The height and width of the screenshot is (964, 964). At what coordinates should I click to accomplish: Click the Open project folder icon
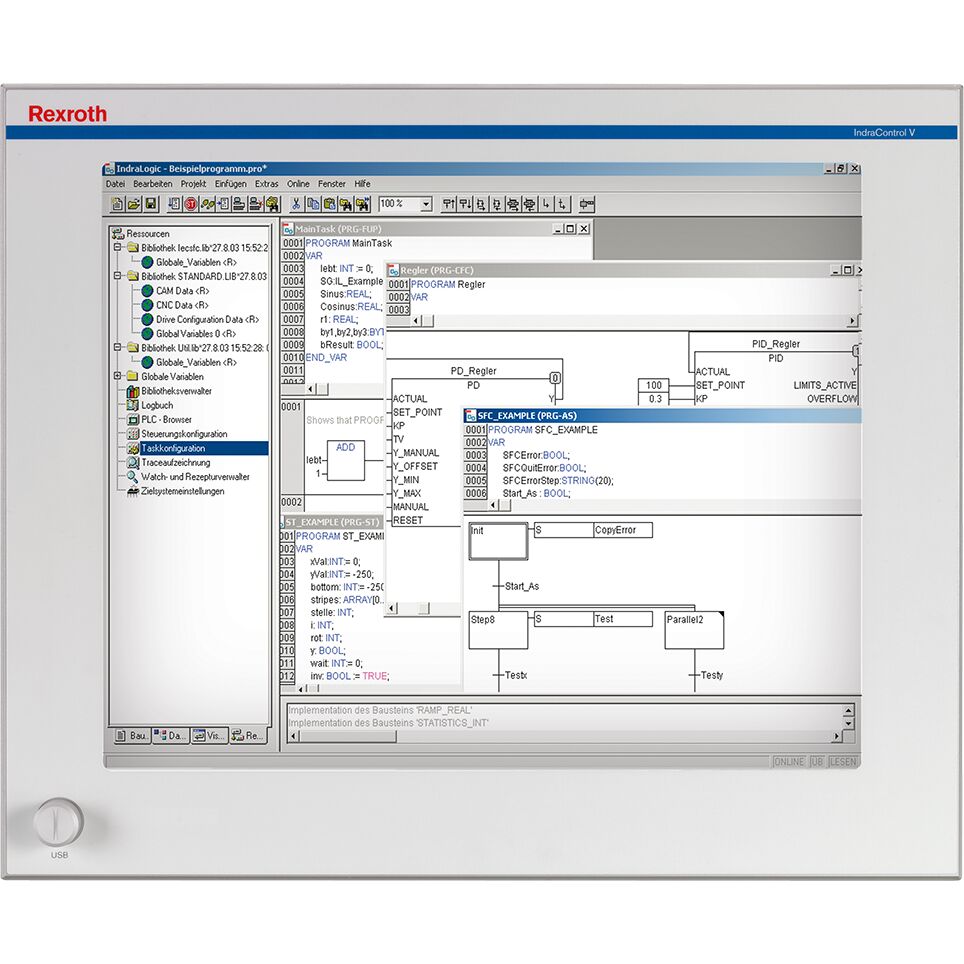tap(134, 204)
